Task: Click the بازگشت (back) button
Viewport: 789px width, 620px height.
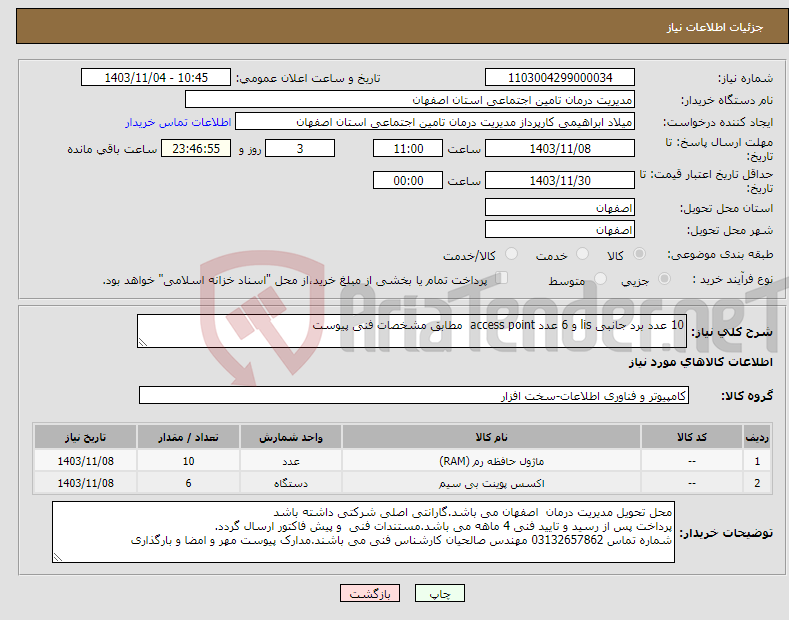Action: (x=370, y=593)
